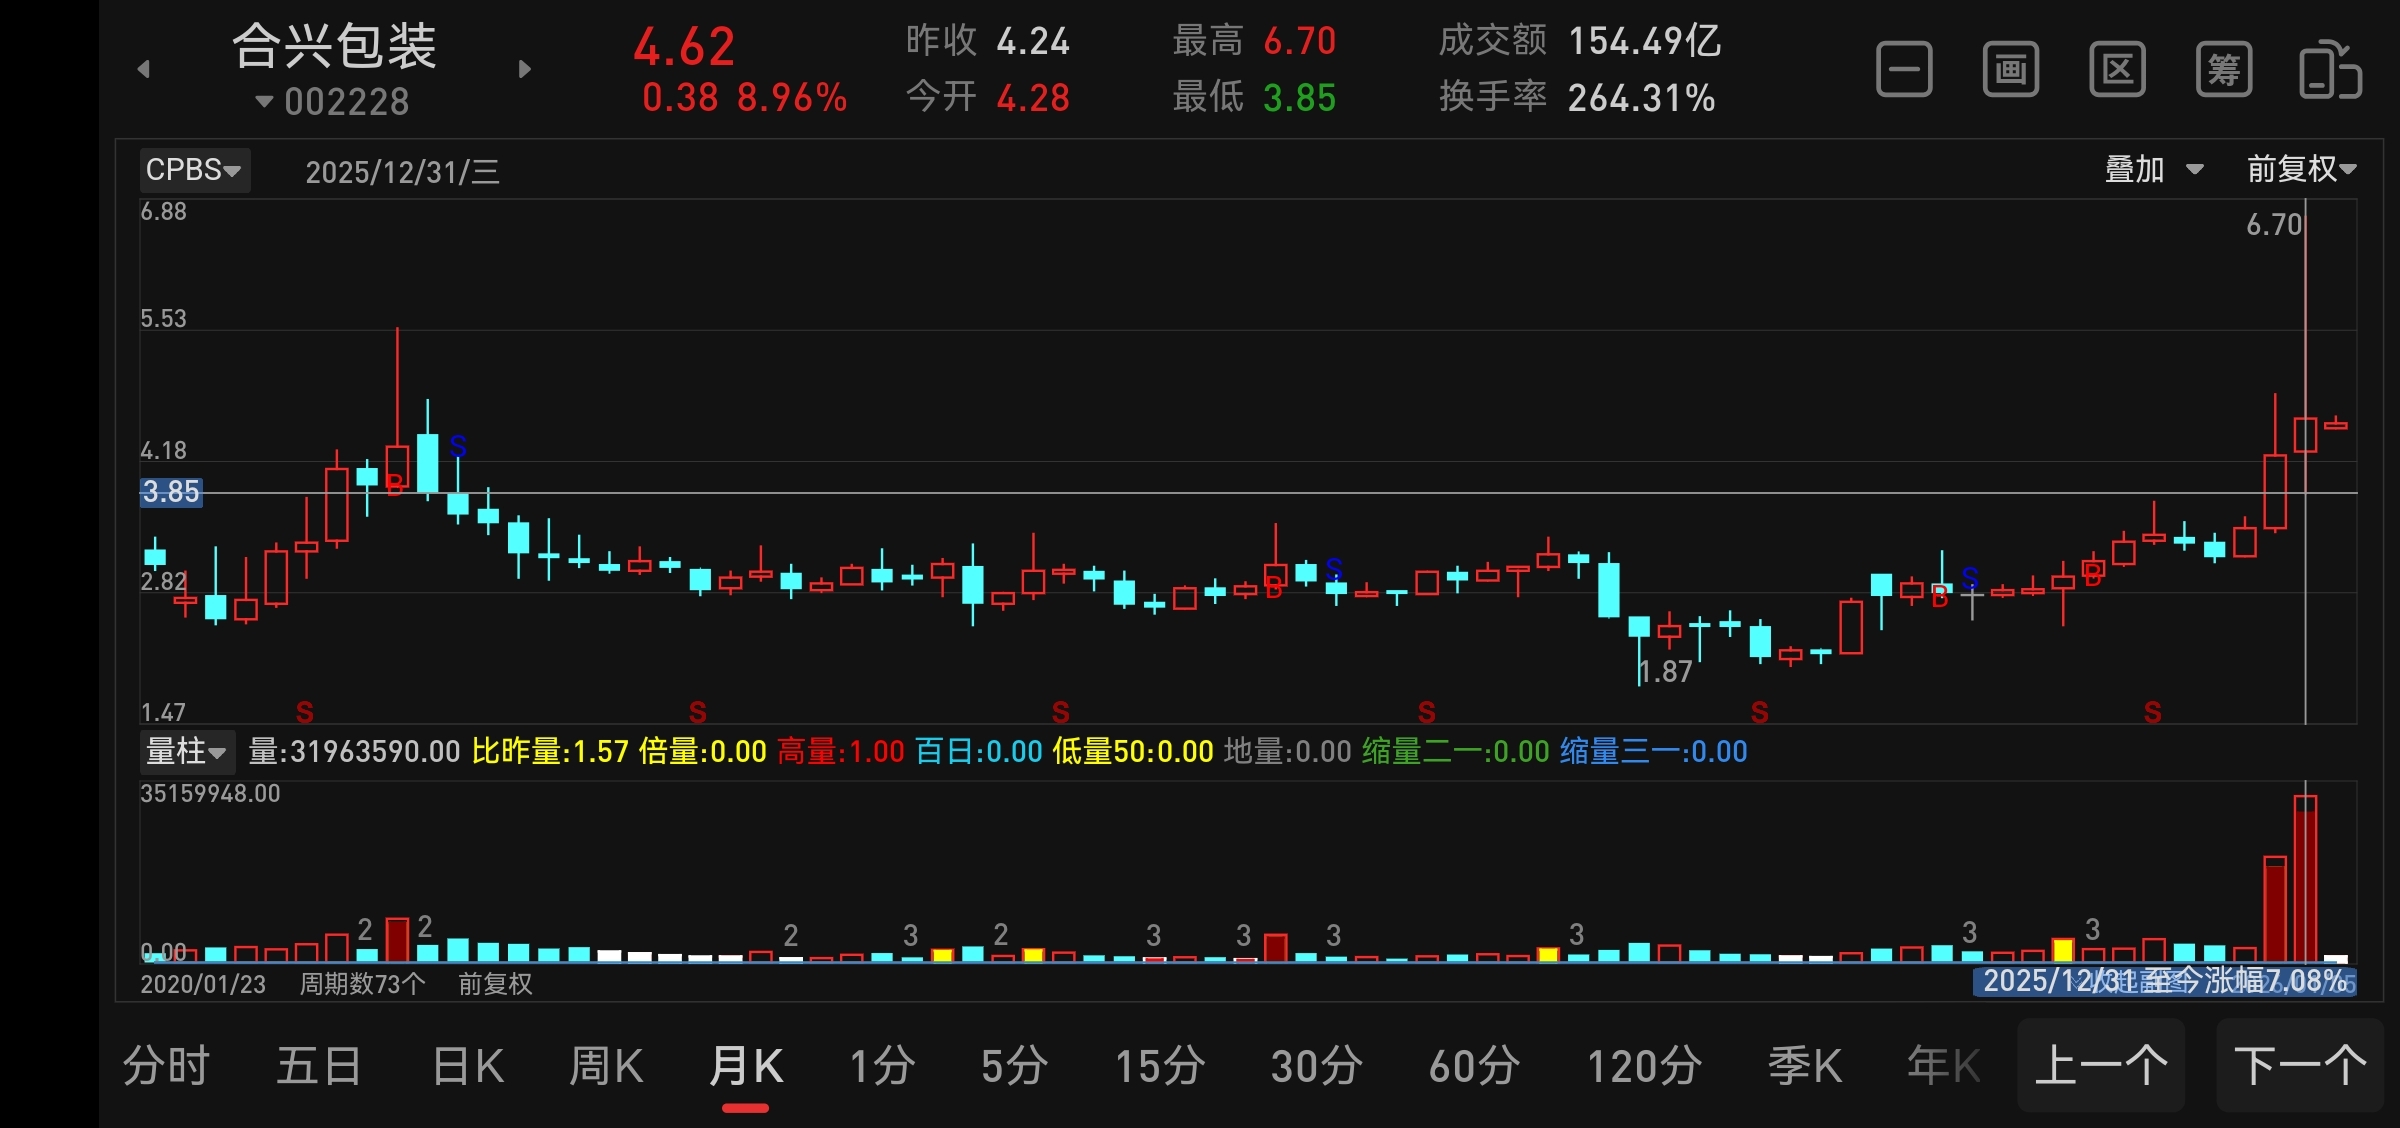Open the CPBS indicator dropdown
2400x1128 pixels.
point(194,170)
